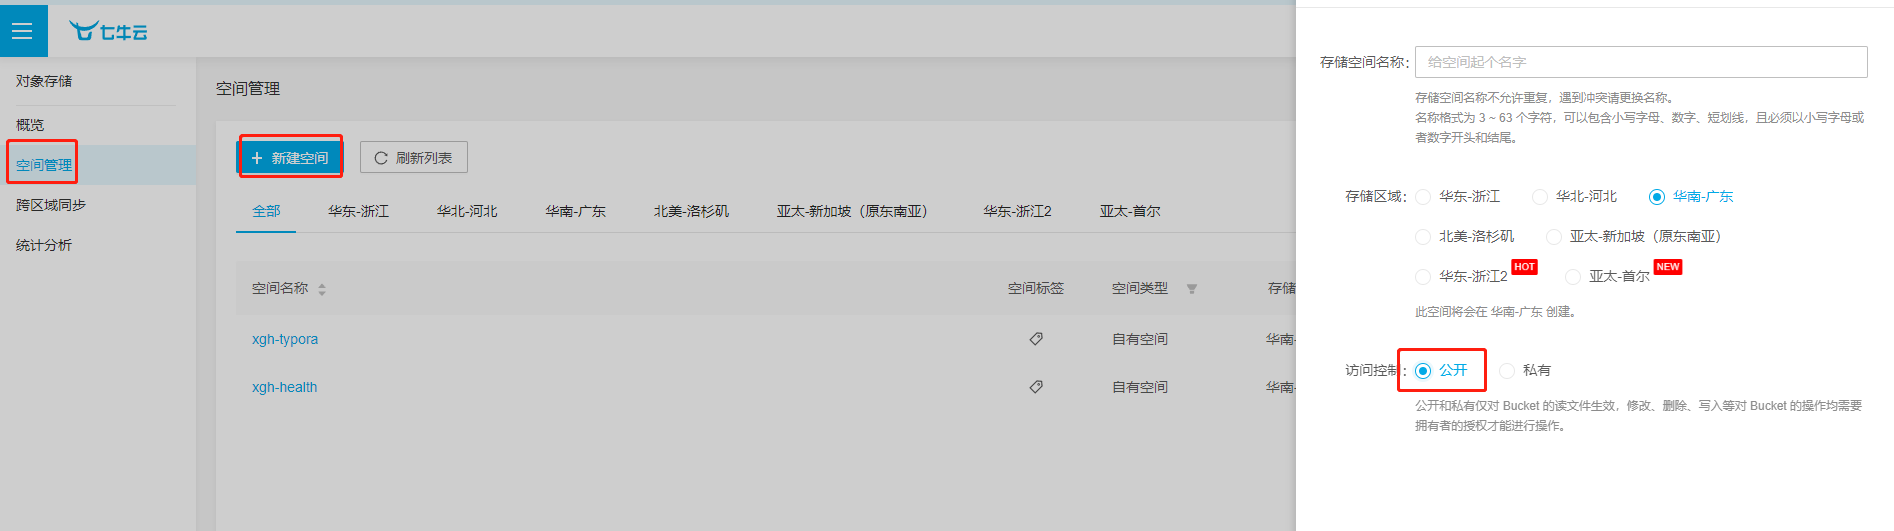The width and height of the screenshot is (1894, 531).
Task: Open the 空间类型 filter icon
Action: 1192,289
